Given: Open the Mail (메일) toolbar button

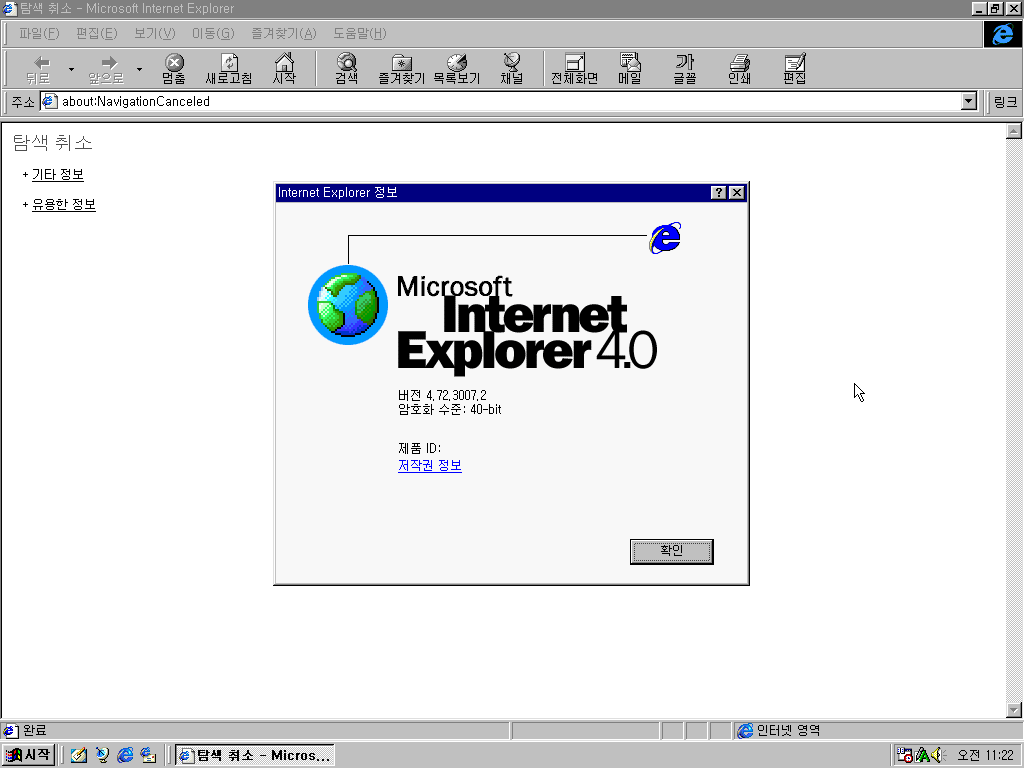Looking at the screenshot, I should (x=630, y=69).
